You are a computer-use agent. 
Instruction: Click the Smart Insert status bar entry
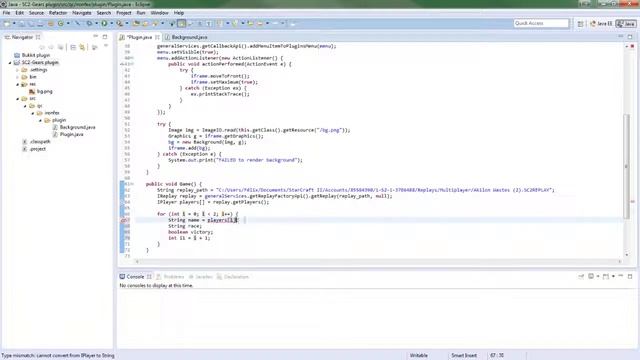(x=464, y=356)
